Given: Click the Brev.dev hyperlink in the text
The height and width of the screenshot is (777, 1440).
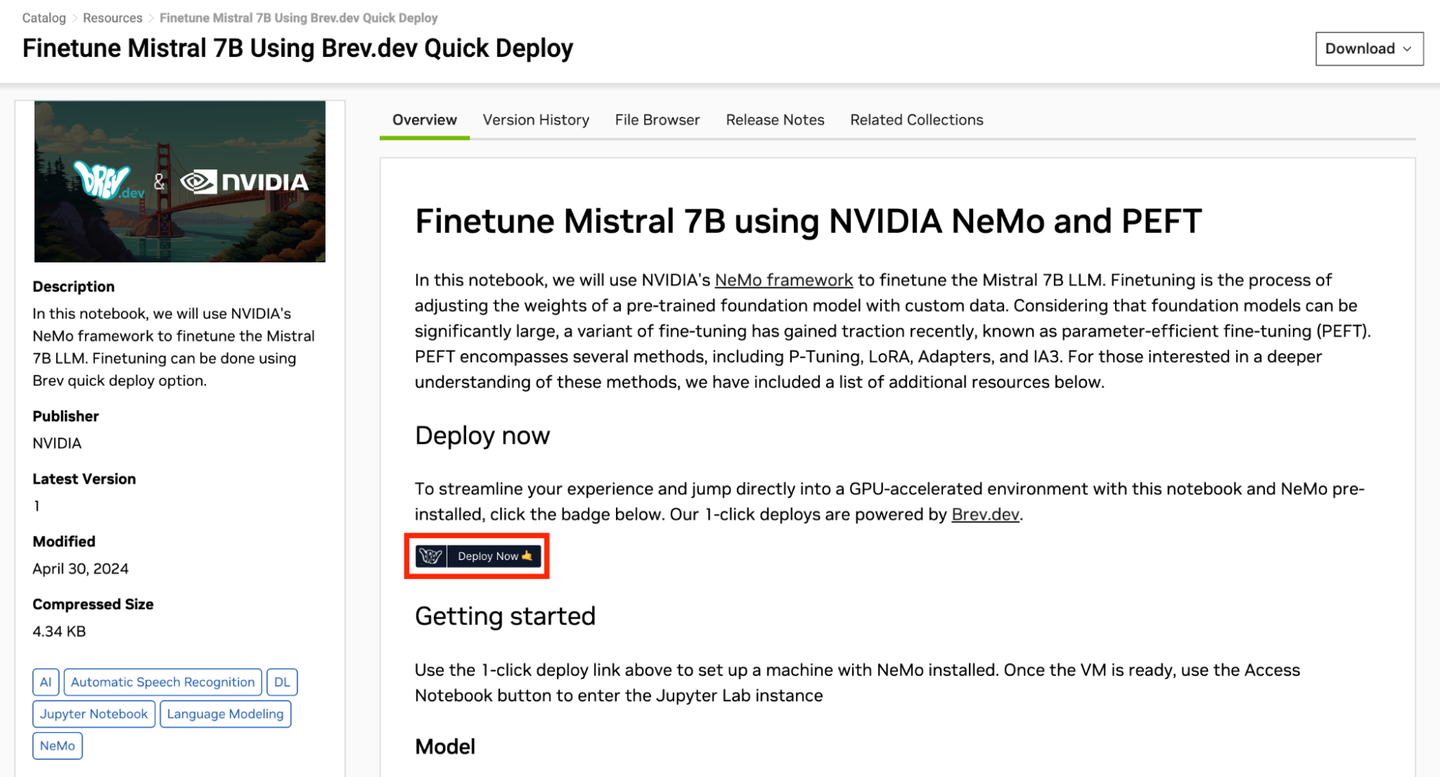Looking at the screenshot, I should tap(985, 513).
